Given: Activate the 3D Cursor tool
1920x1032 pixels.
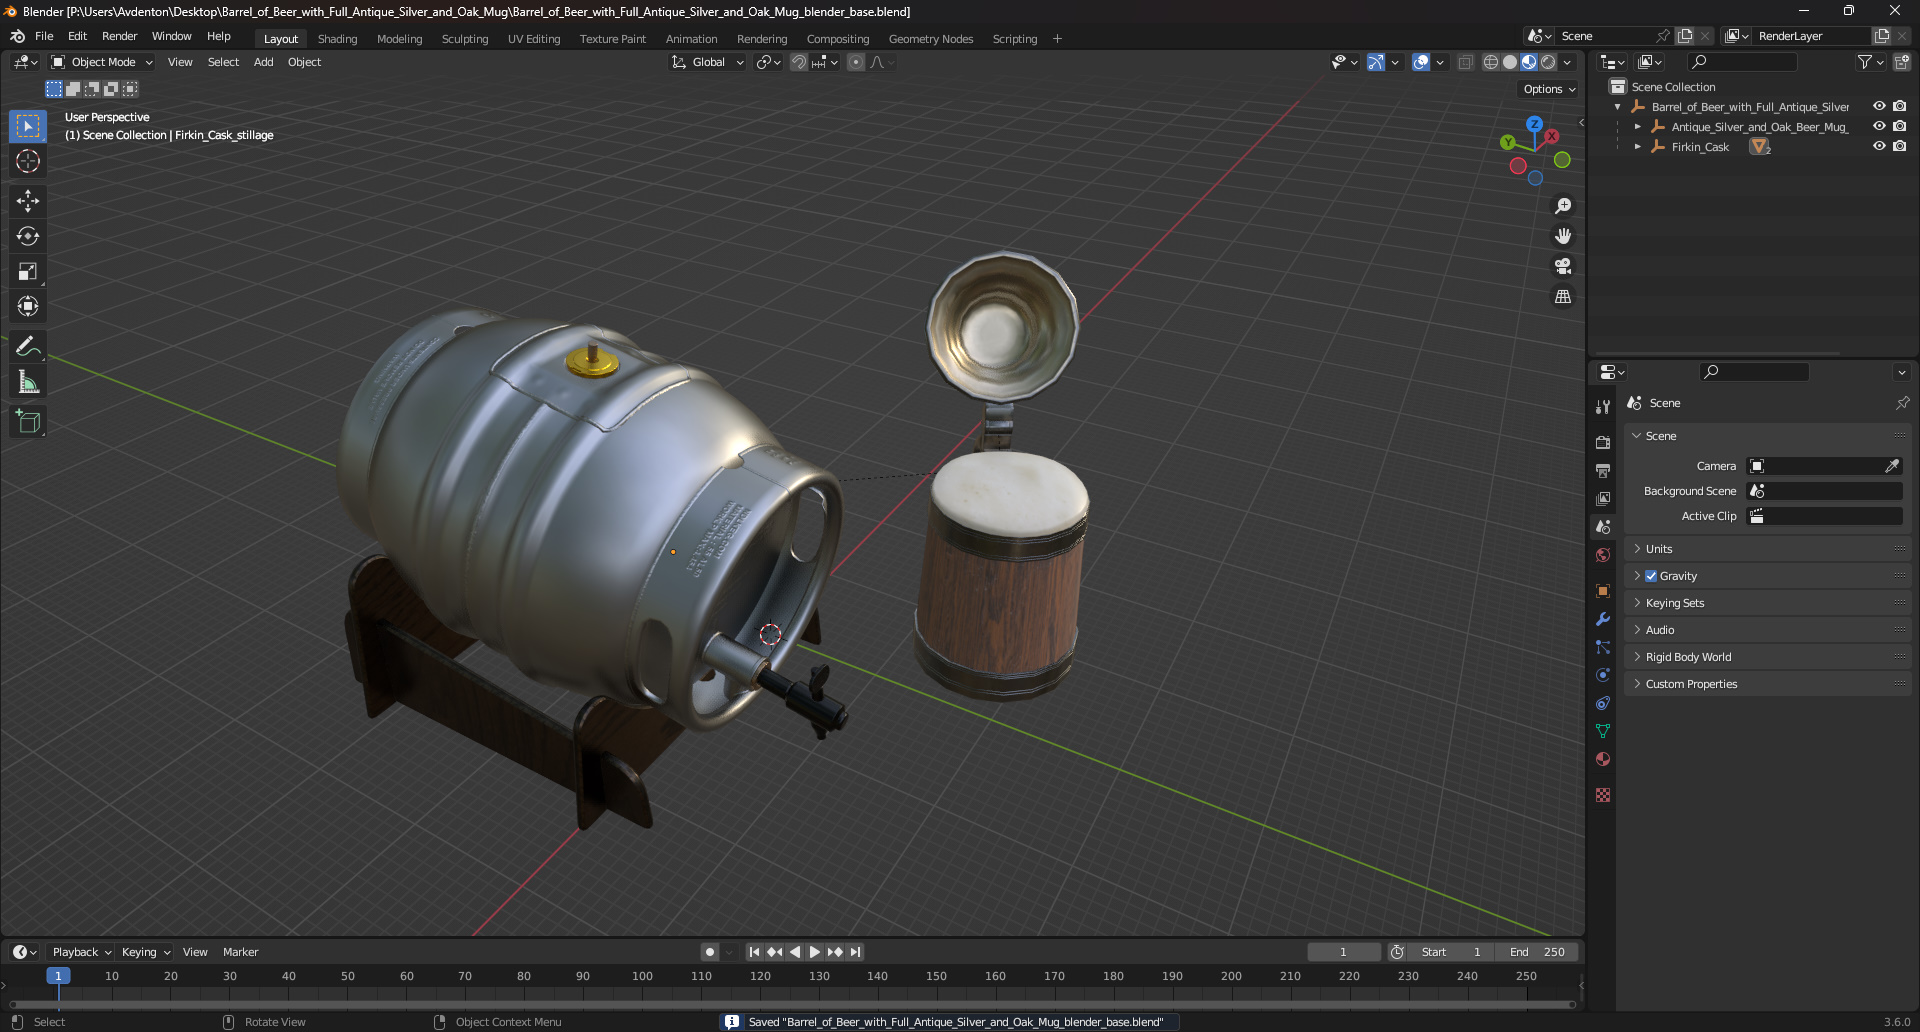Looking at the screenshot, I should tap(28, 161).
